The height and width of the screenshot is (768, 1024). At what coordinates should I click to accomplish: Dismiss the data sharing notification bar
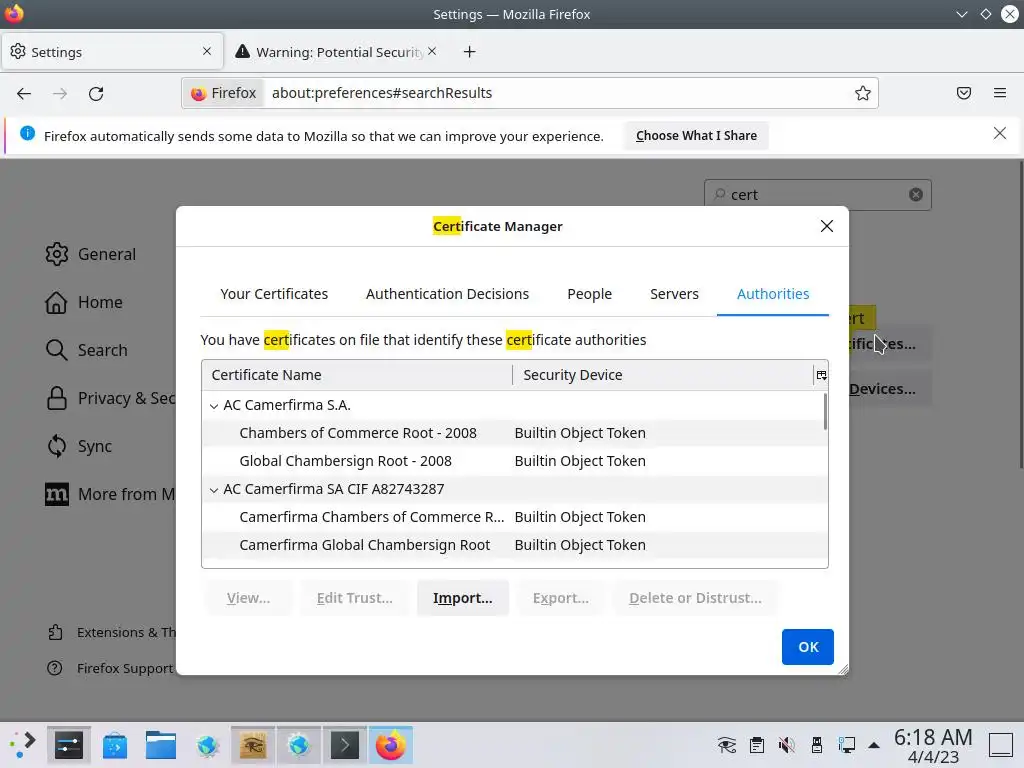coord(999,133)
